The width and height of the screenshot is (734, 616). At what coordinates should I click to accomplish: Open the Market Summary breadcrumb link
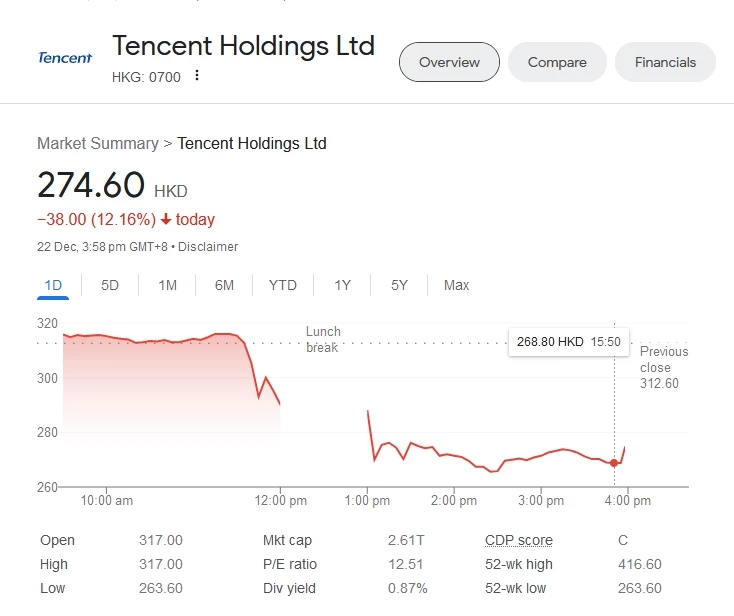pos(98,143)
